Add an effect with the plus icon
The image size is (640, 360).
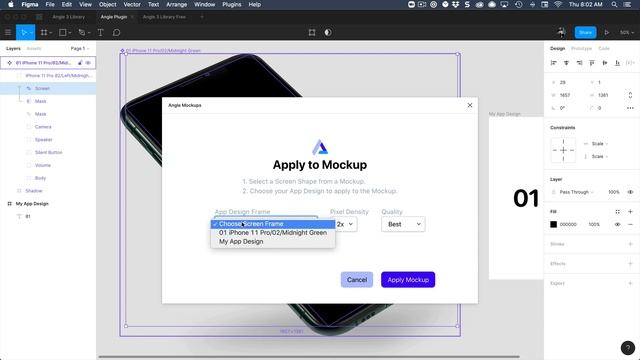pyautogui.click(x=630, y=263)
